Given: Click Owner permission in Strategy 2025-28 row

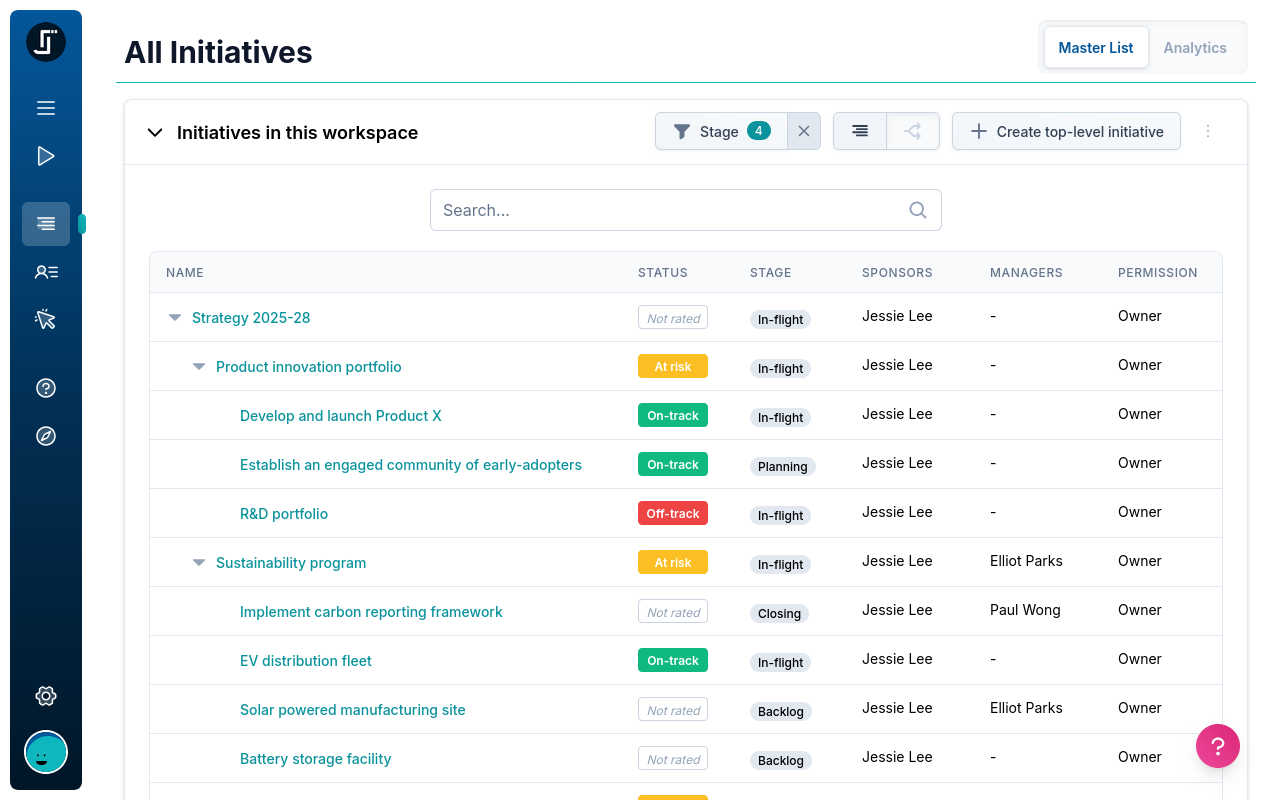Looking at the screenshot, I should 1140,316.
